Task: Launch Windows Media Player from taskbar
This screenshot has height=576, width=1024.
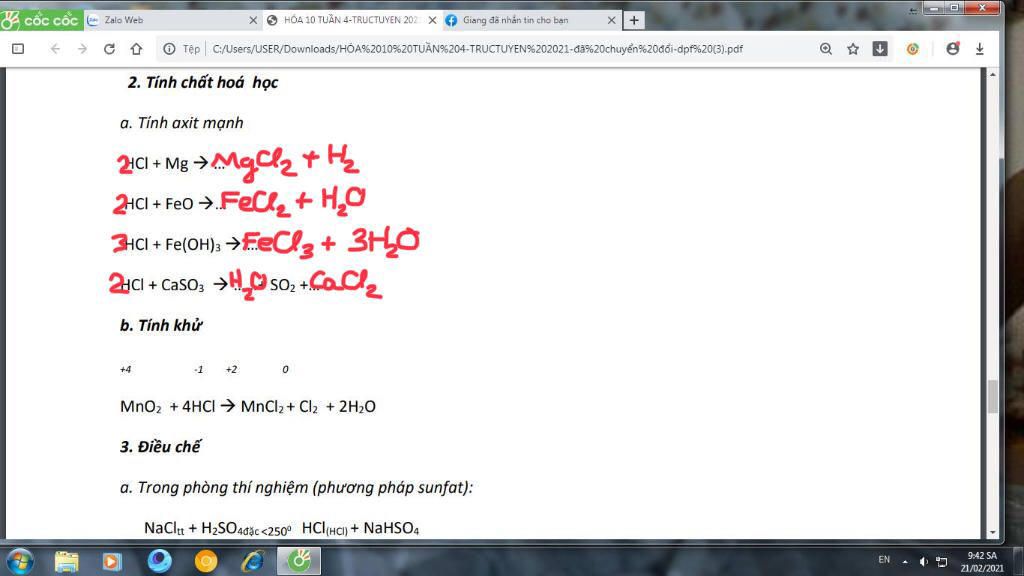Action: click(x=112, y=561)
